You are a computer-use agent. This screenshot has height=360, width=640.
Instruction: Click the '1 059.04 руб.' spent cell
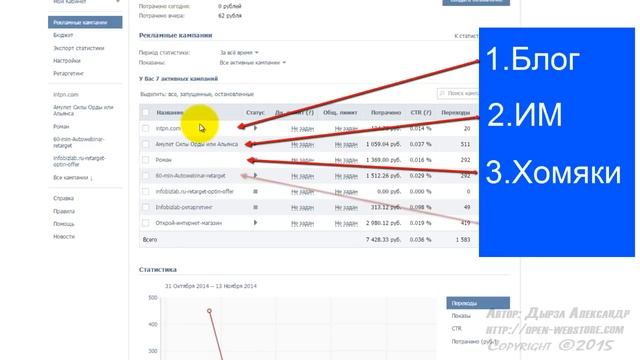(x=383, y=144)
